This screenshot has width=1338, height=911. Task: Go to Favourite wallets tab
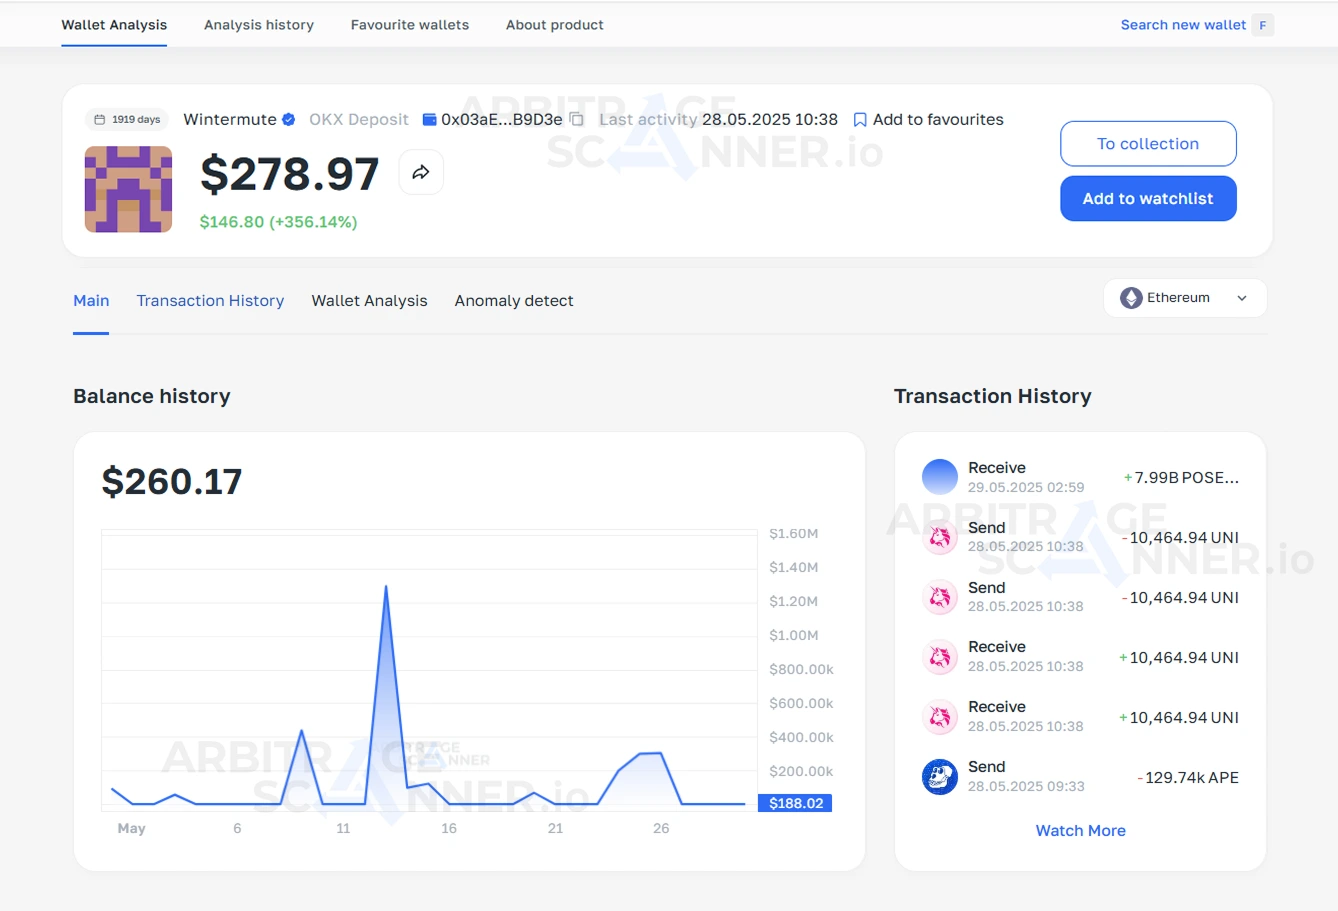pos(410,25)
